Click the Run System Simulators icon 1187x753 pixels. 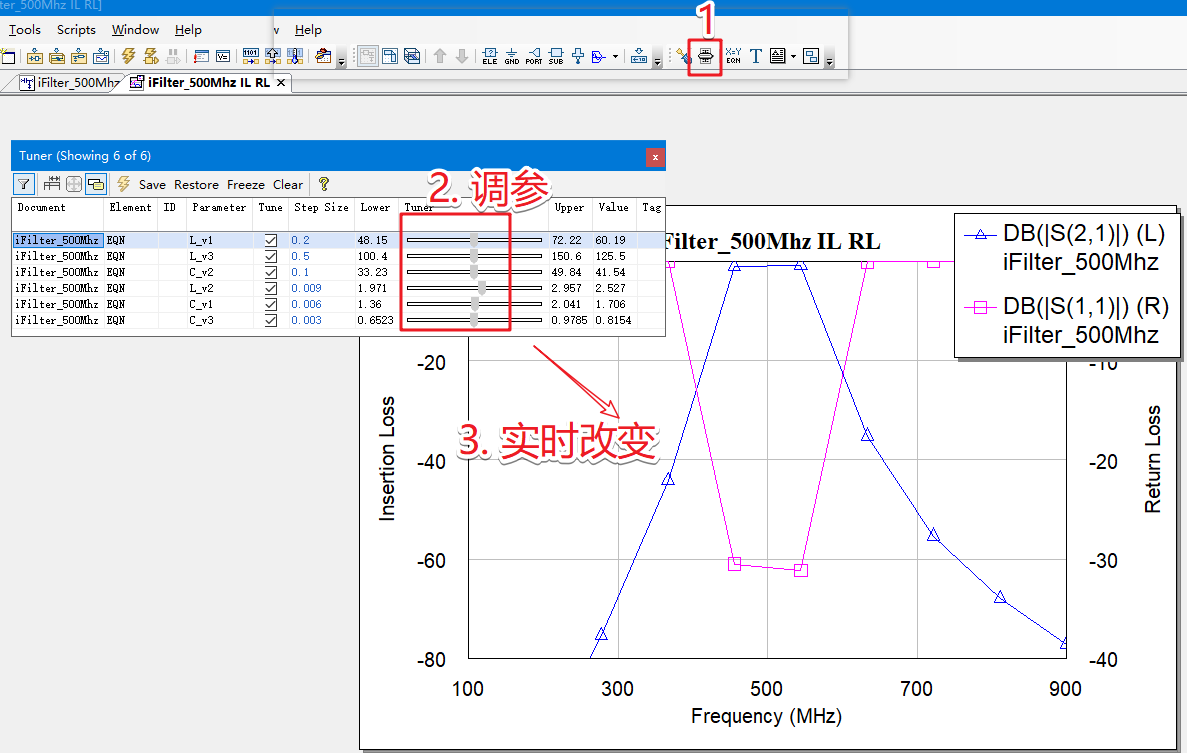(x=151, y=56)
